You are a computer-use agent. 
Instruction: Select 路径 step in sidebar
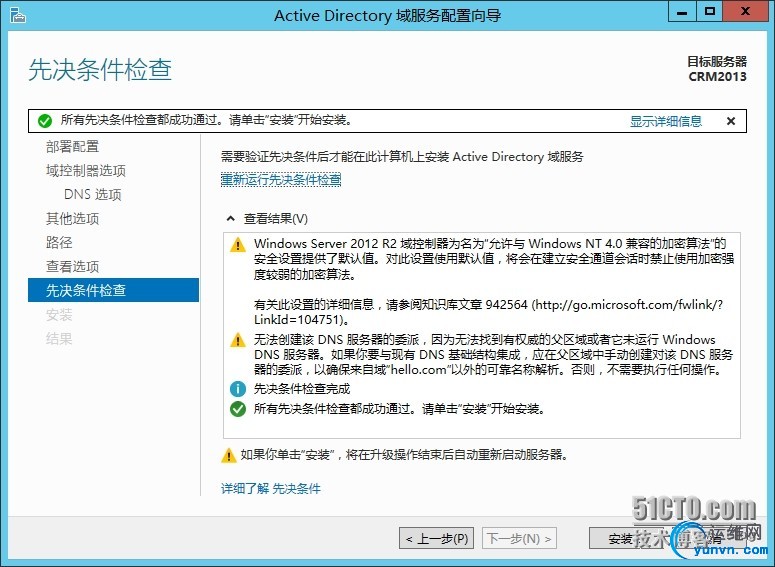(x=59, y=242)
